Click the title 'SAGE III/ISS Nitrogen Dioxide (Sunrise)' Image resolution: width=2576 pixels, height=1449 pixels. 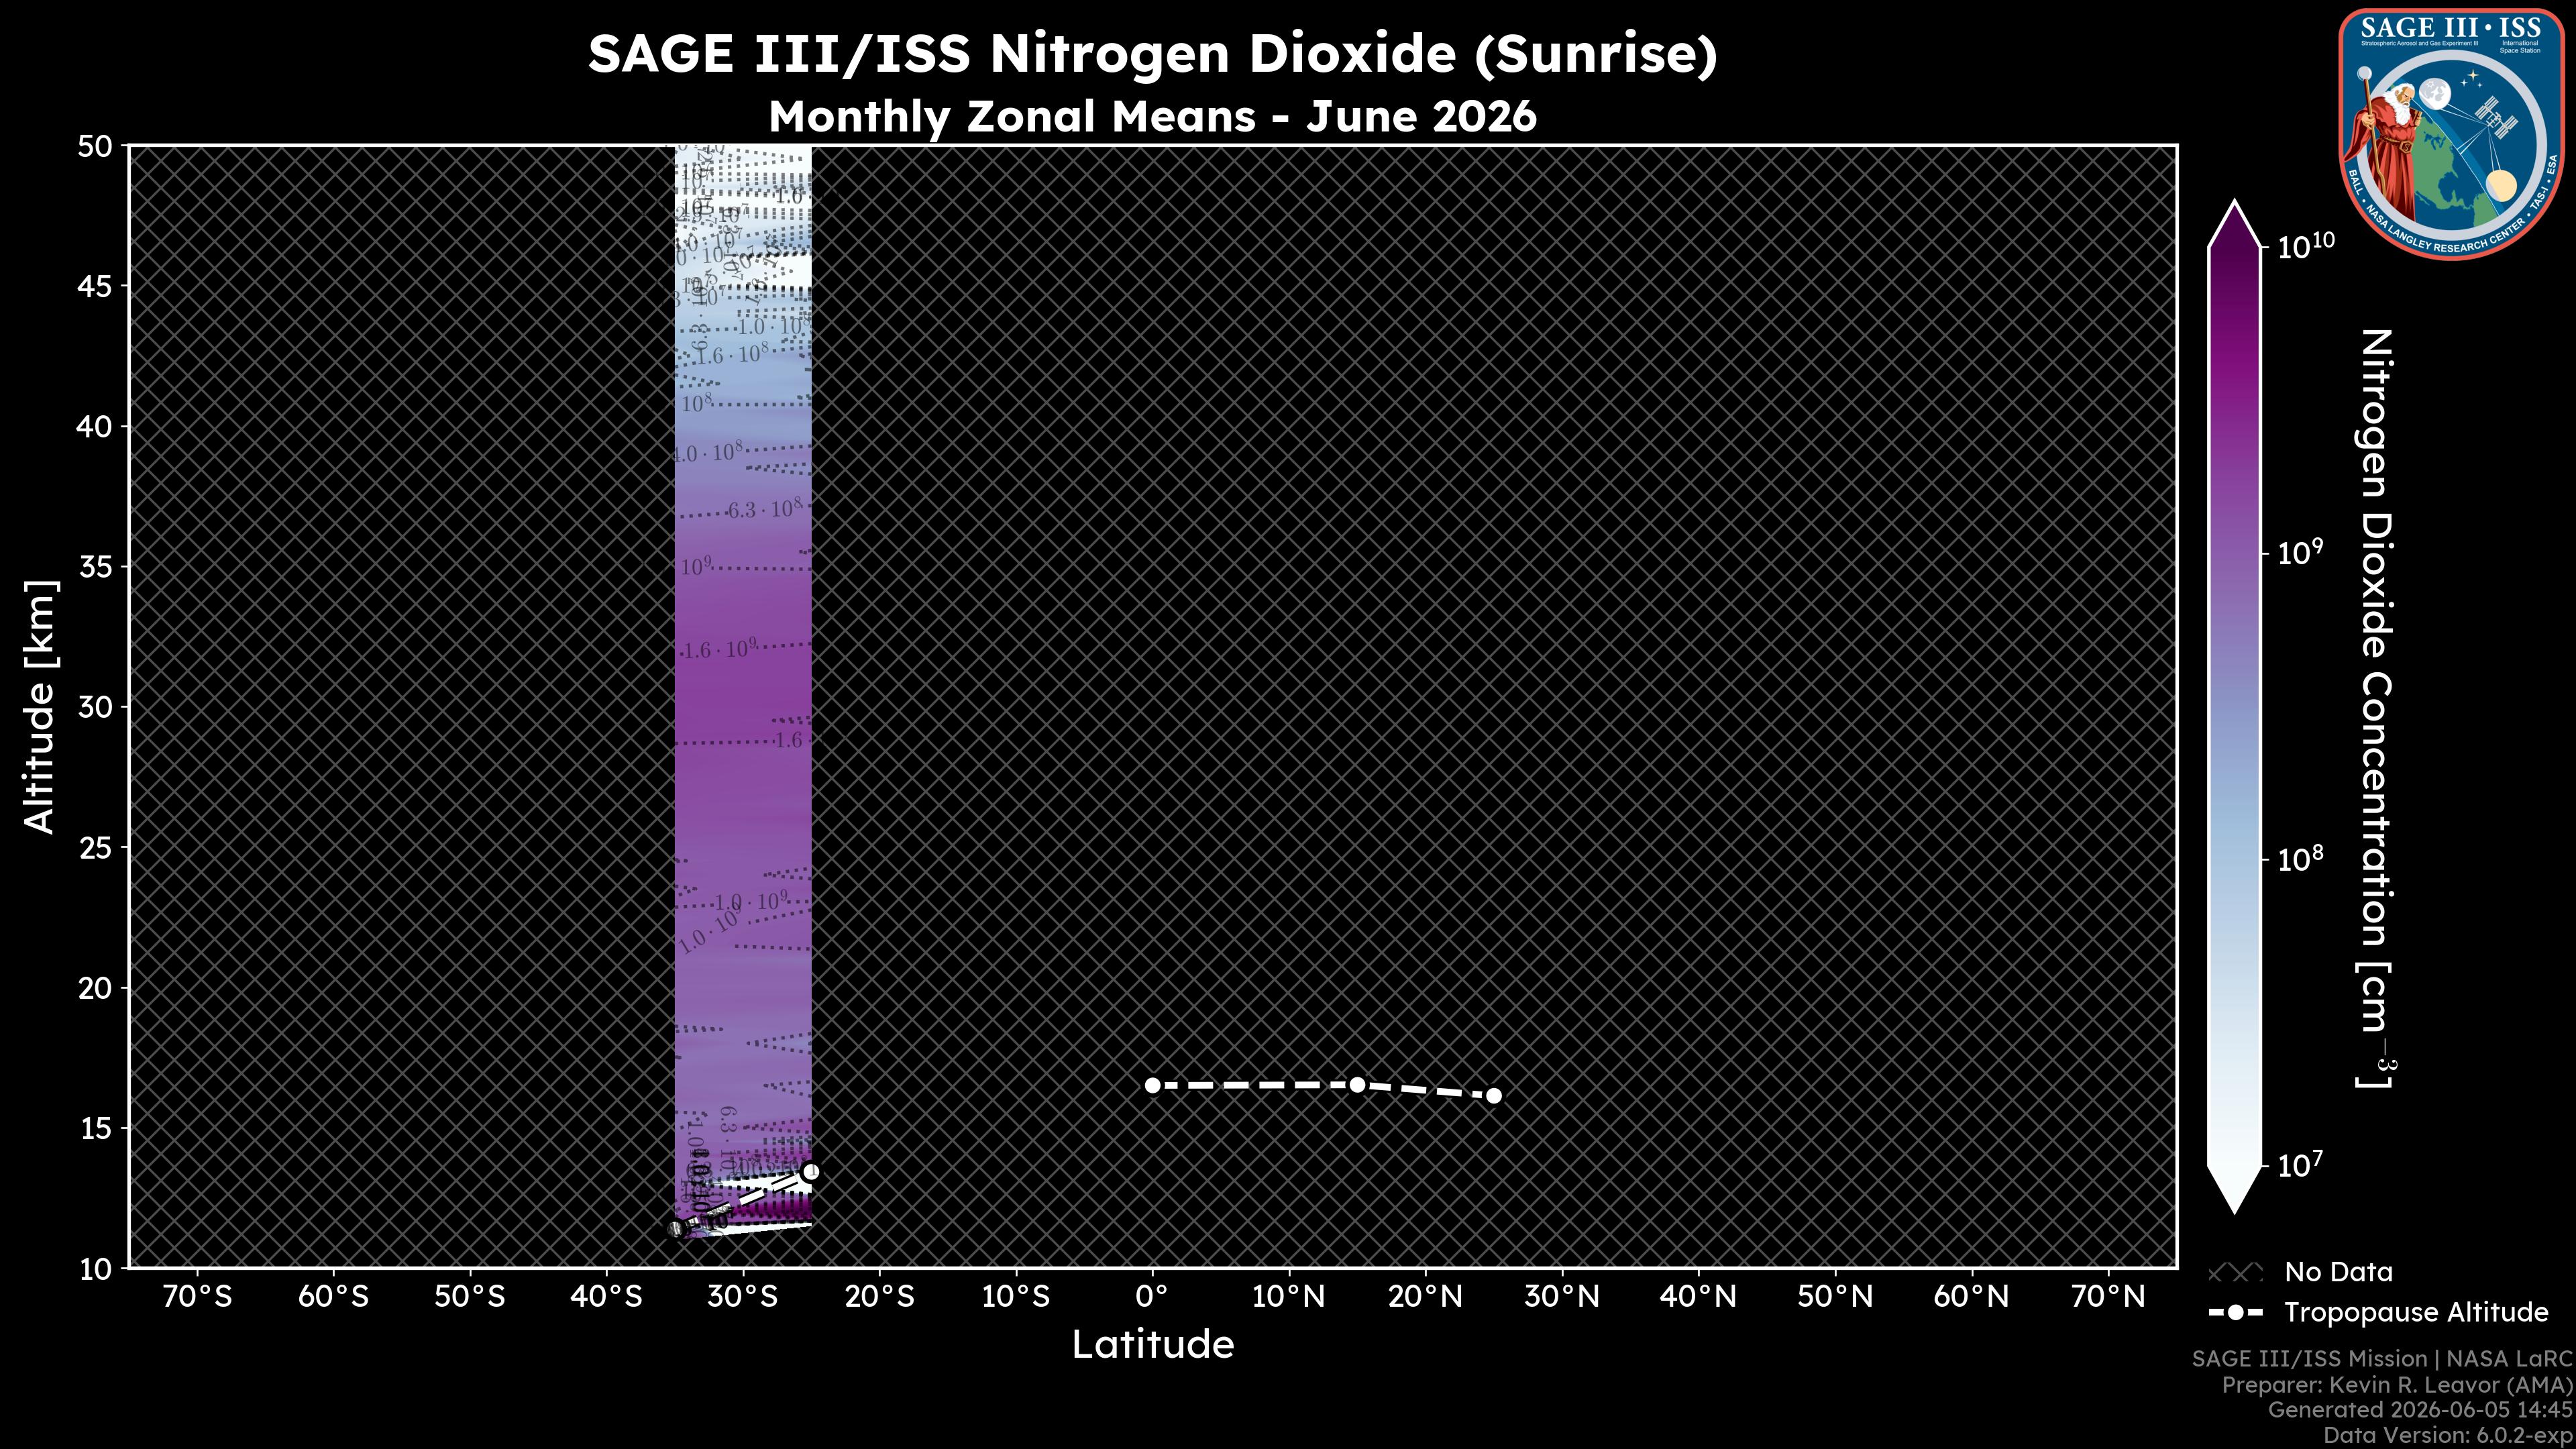click(1152, 53)
